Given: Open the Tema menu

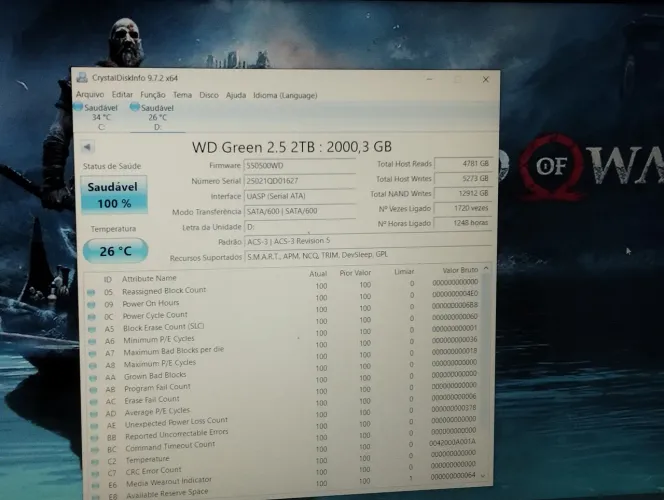Looking at the screenshot, I should point(183,95).
